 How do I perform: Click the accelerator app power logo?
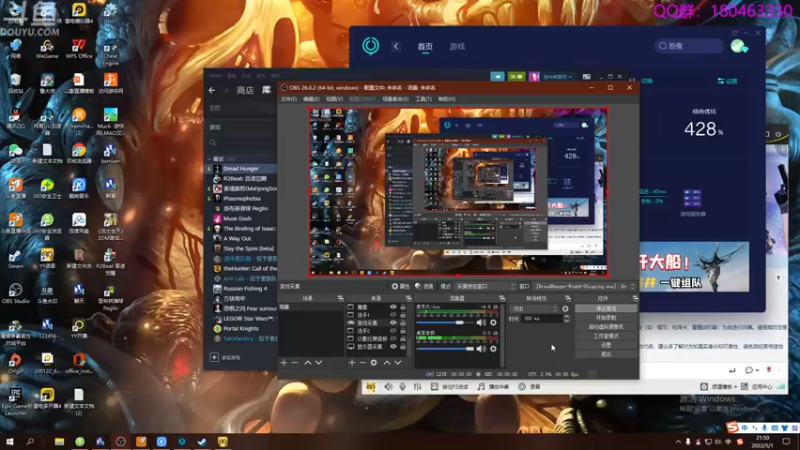(371, 46)
